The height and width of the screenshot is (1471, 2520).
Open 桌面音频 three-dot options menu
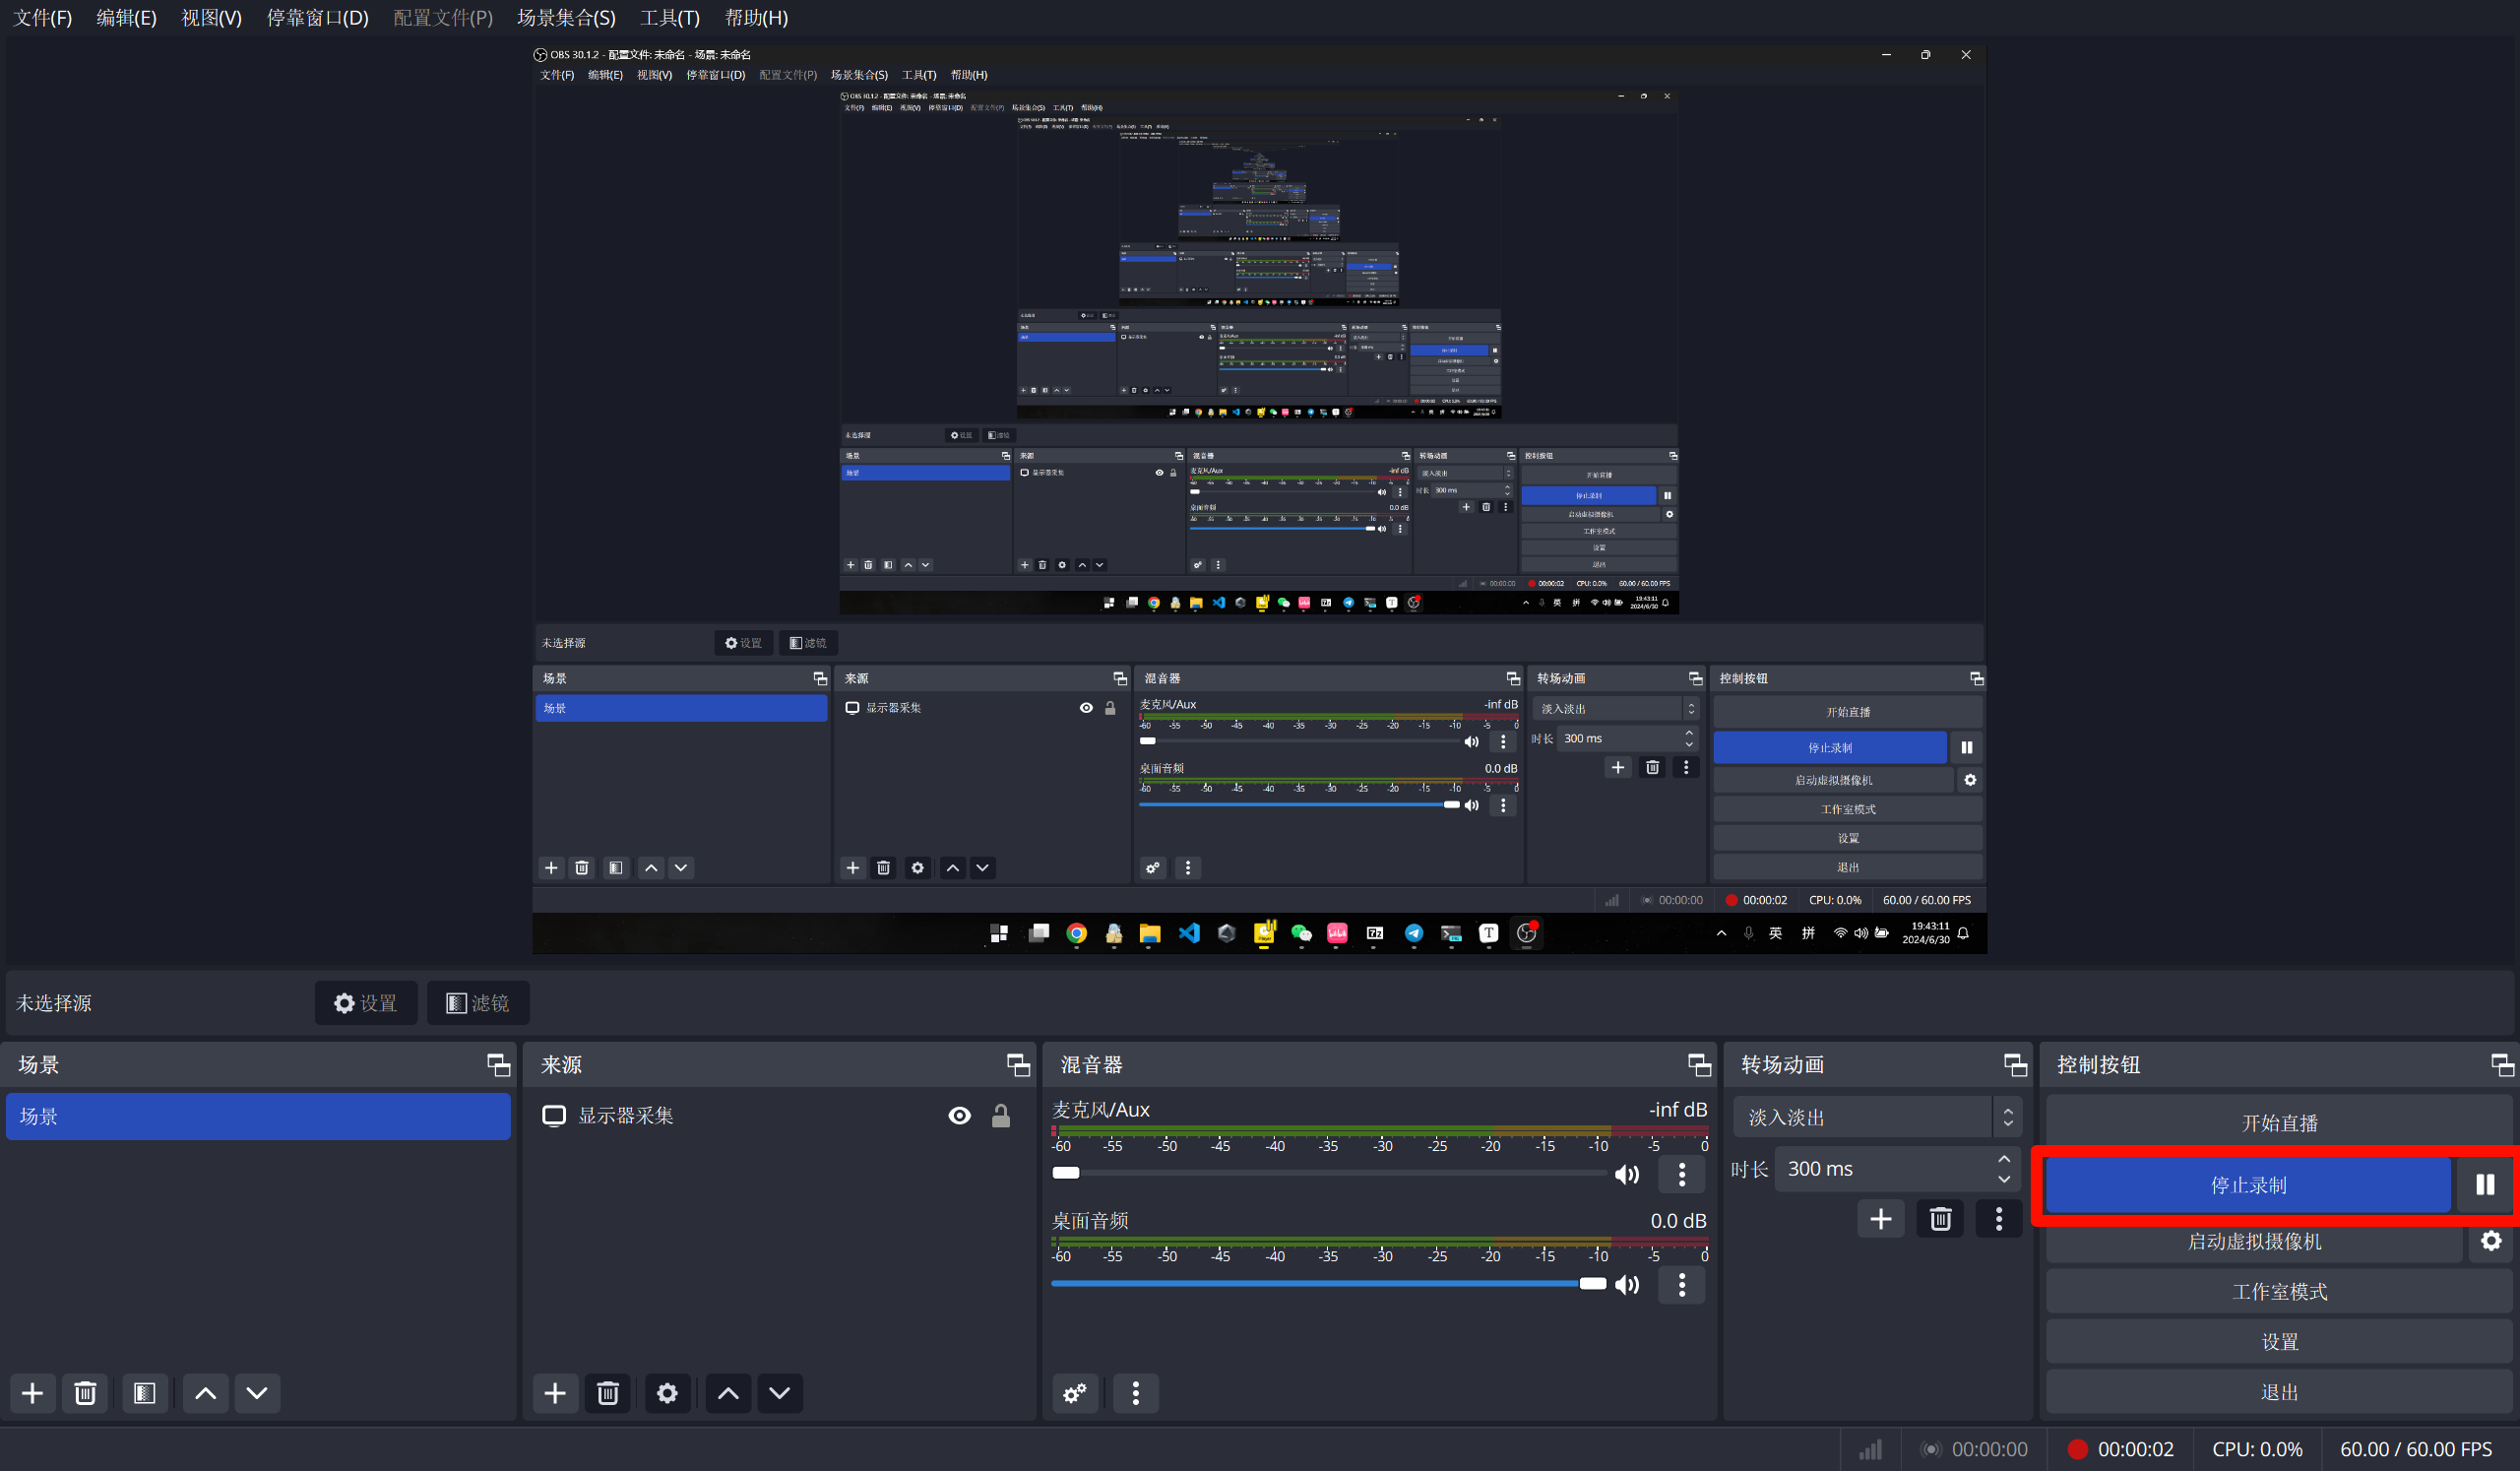[1681, 1285]
